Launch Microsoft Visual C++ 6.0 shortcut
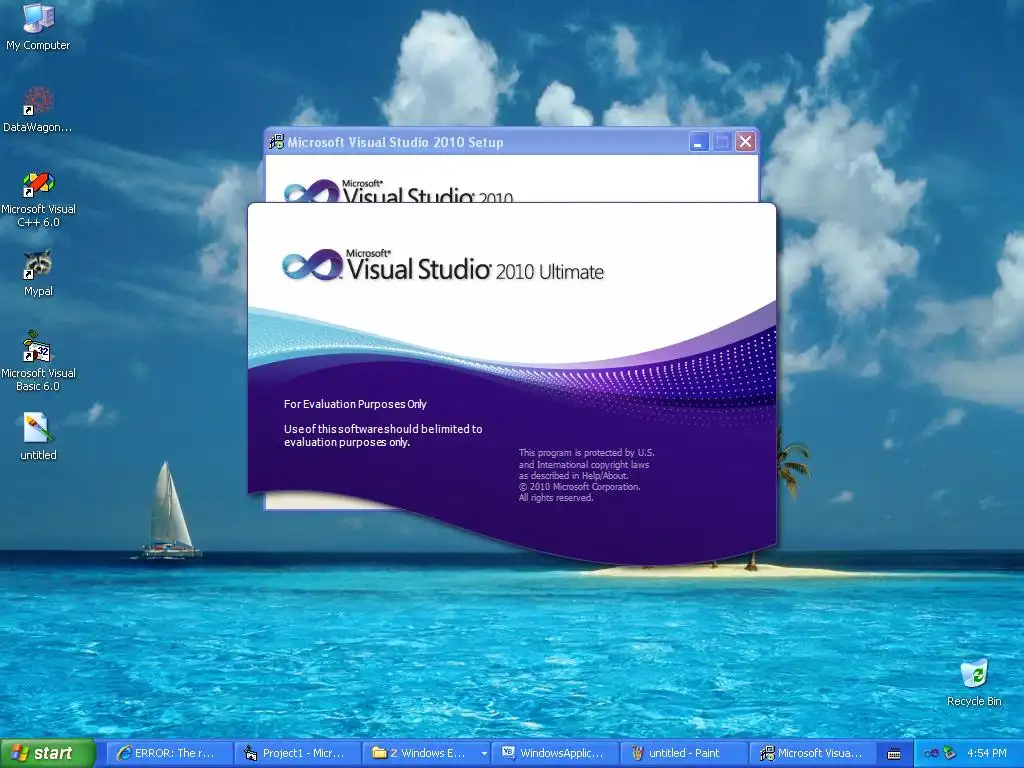The height and width of the screenshot is (768, 1024). pos(38,199)
